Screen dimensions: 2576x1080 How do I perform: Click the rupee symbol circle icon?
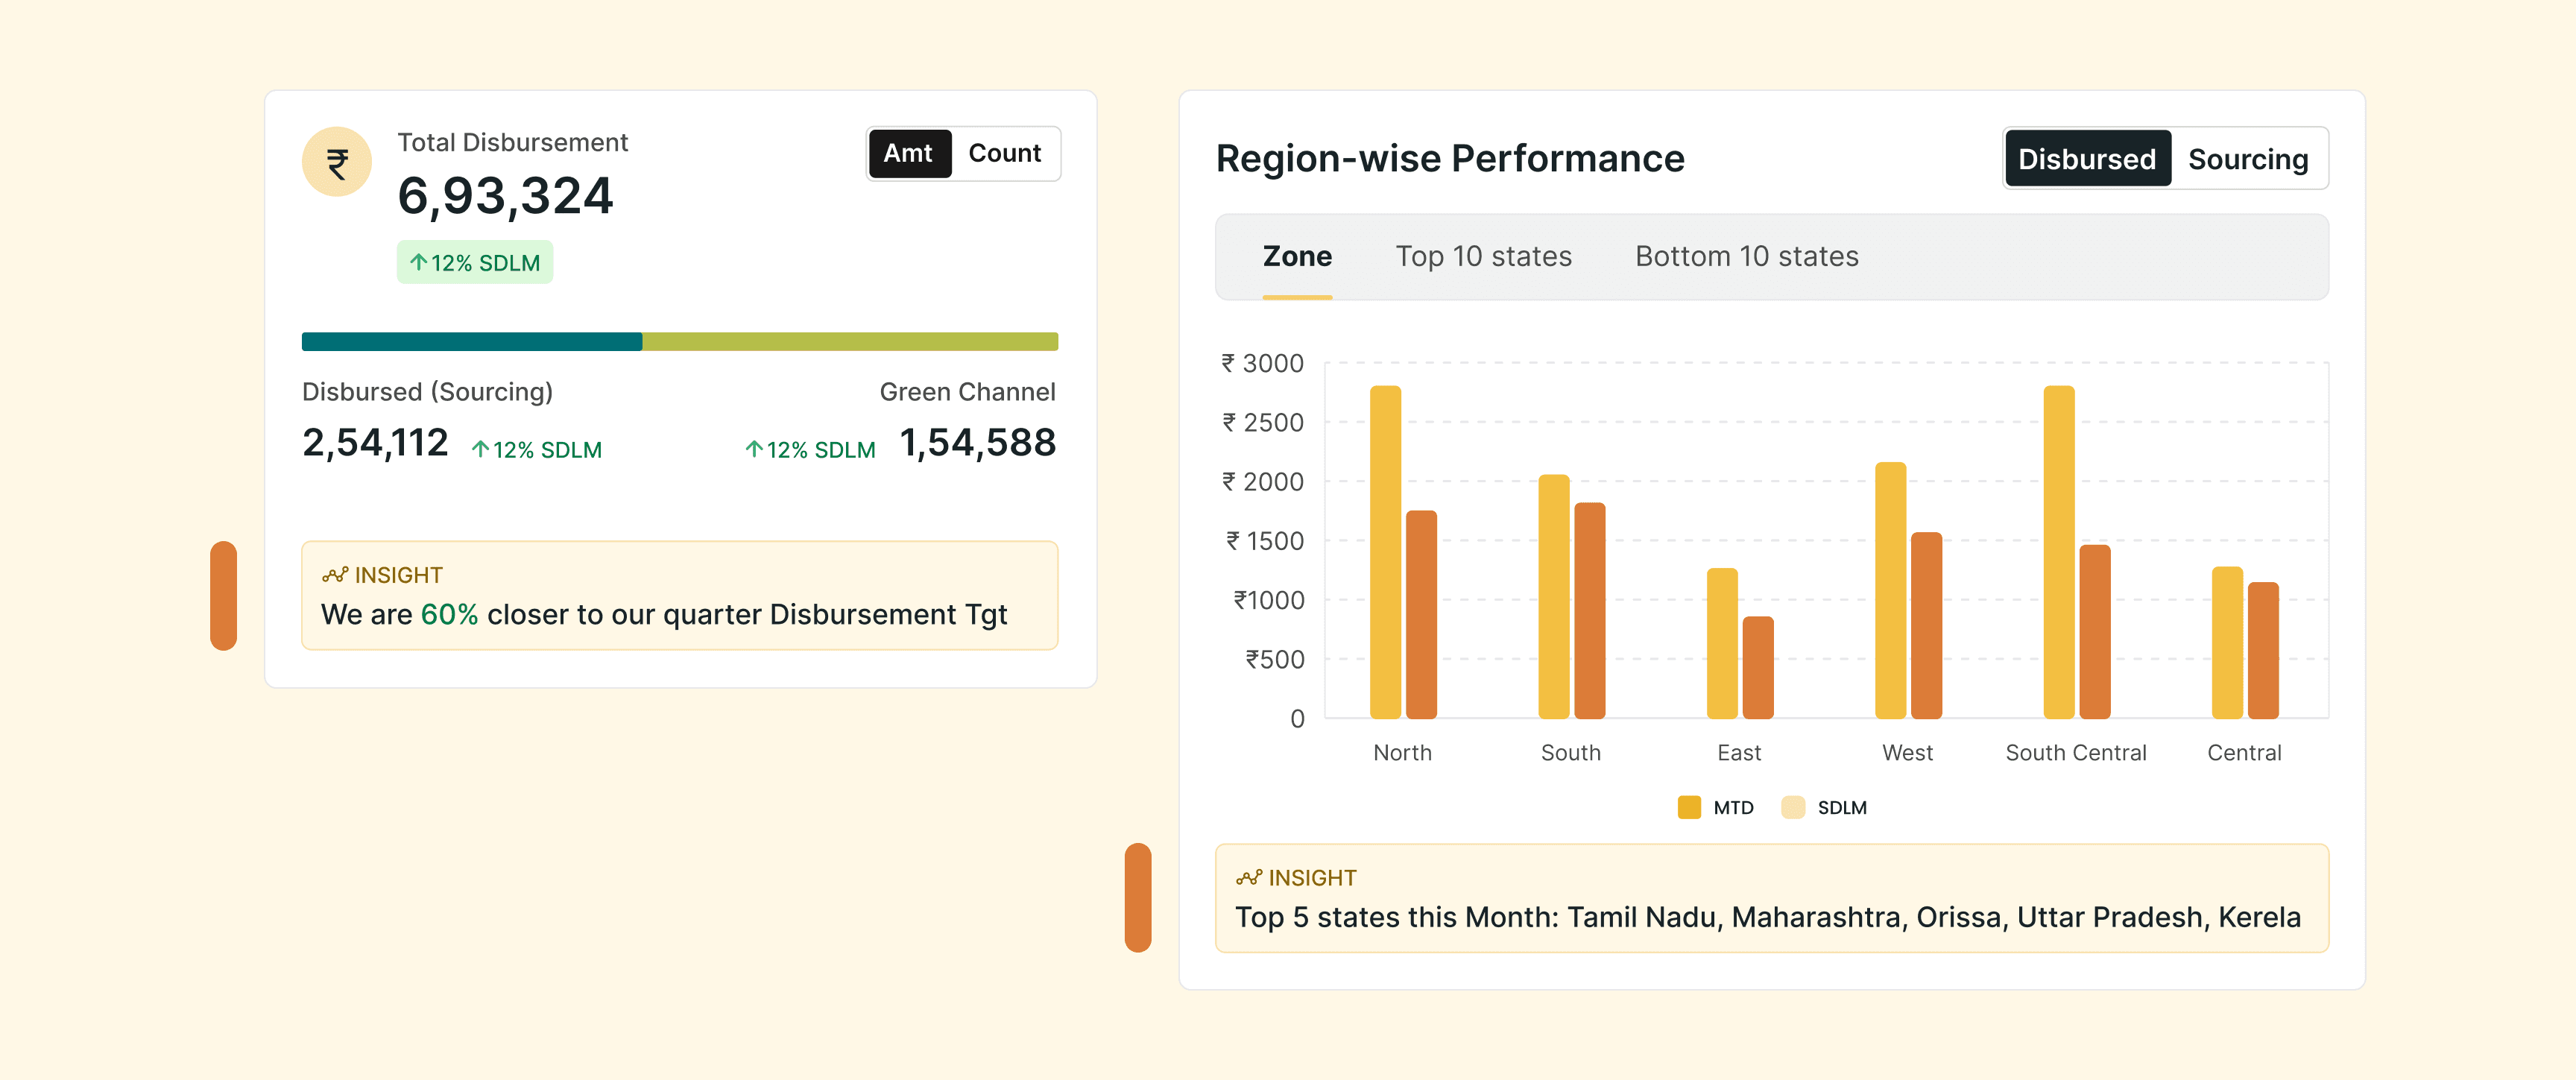pyautogui.click(x=337, y=162)
